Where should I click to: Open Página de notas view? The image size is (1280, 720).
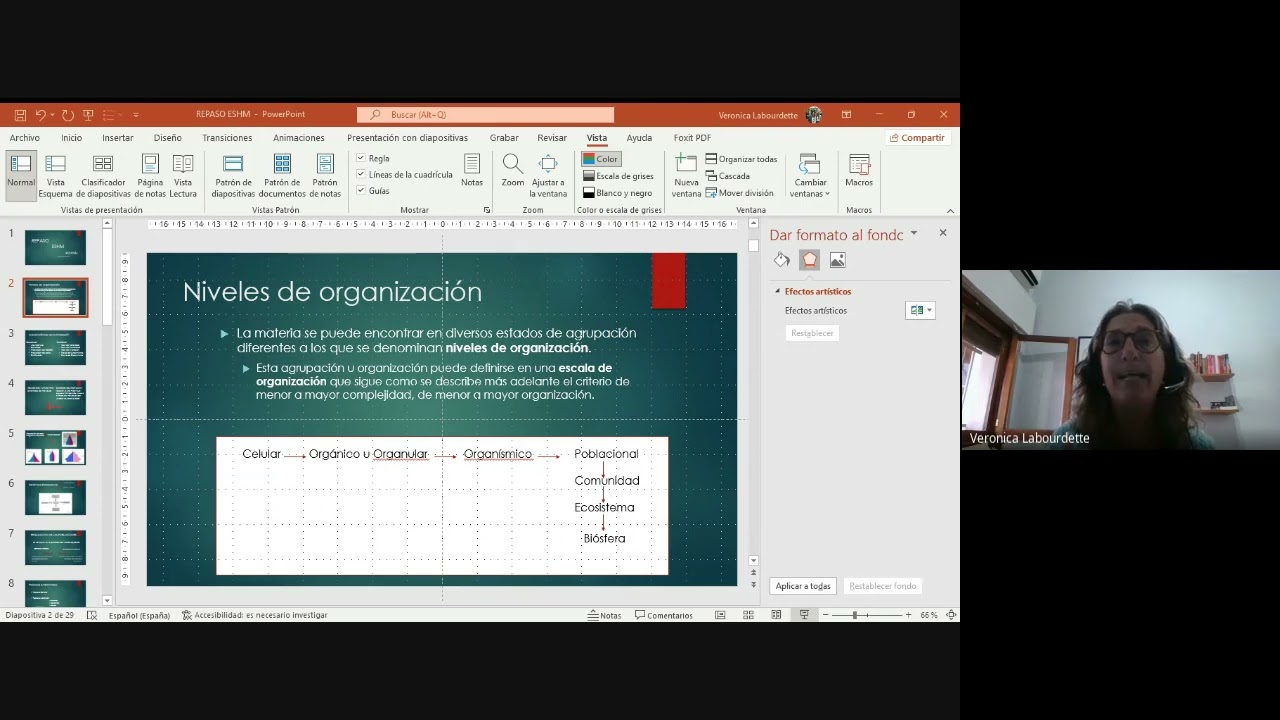point(150,176)
